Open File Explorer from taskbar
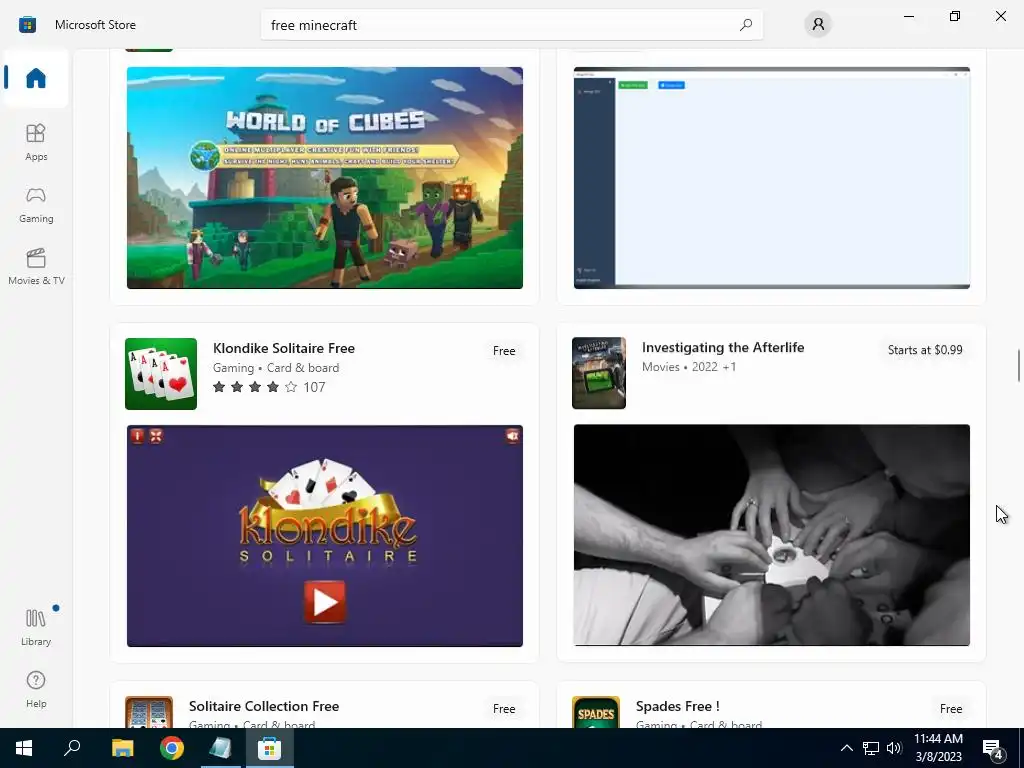The width and height of the screenshot is (1024, 768). 122,748
